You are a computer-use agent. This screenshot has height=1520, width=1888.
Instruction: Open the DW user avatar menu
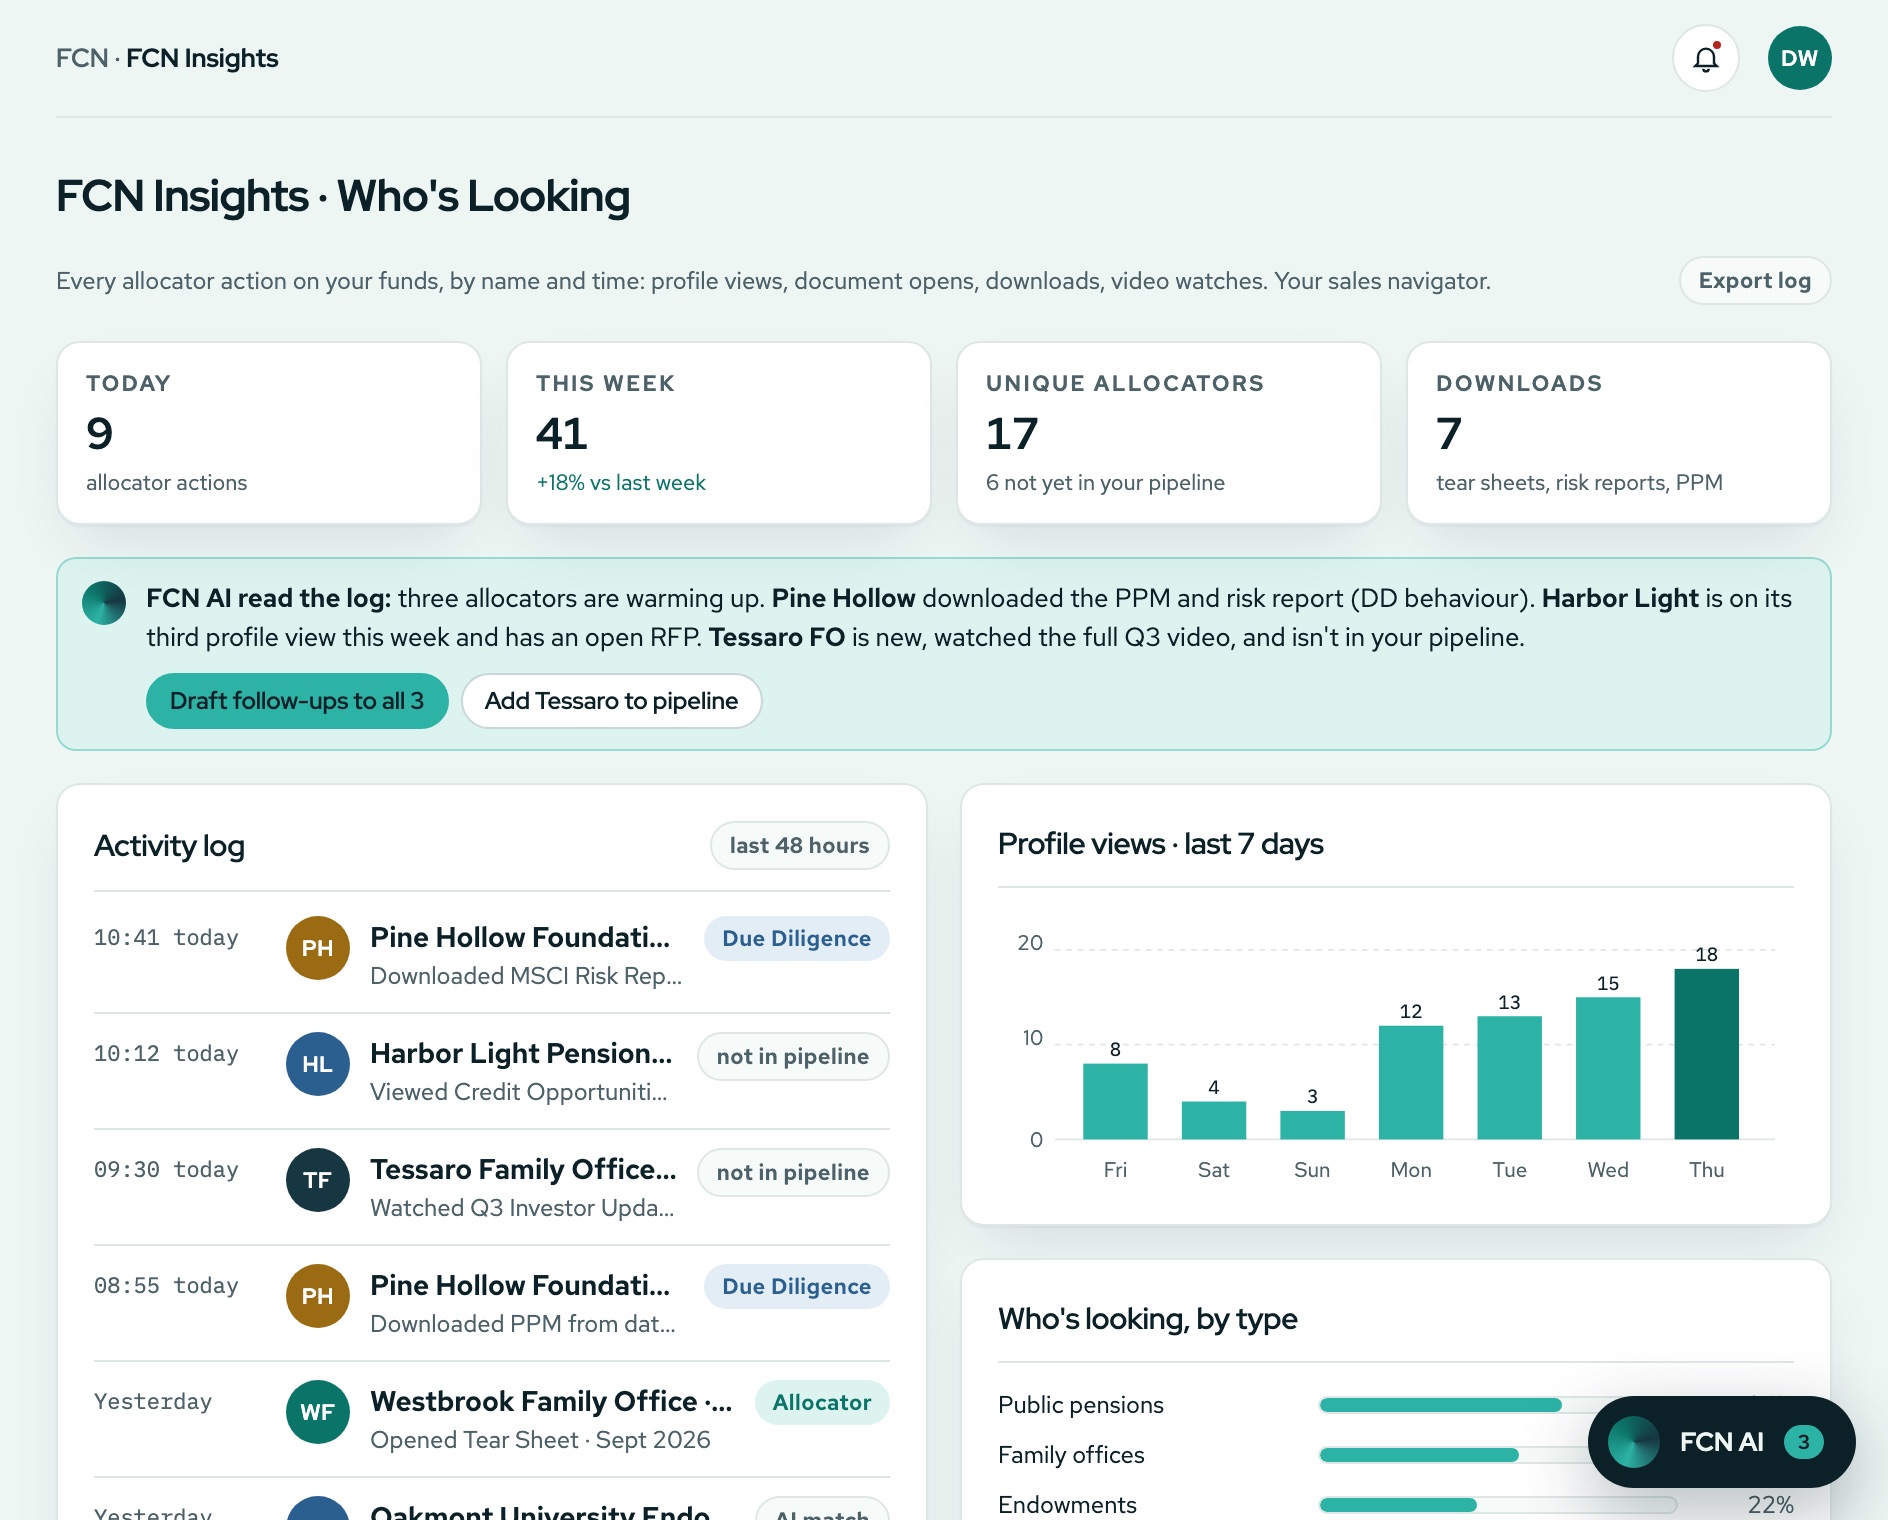[x=1800, y=58]
